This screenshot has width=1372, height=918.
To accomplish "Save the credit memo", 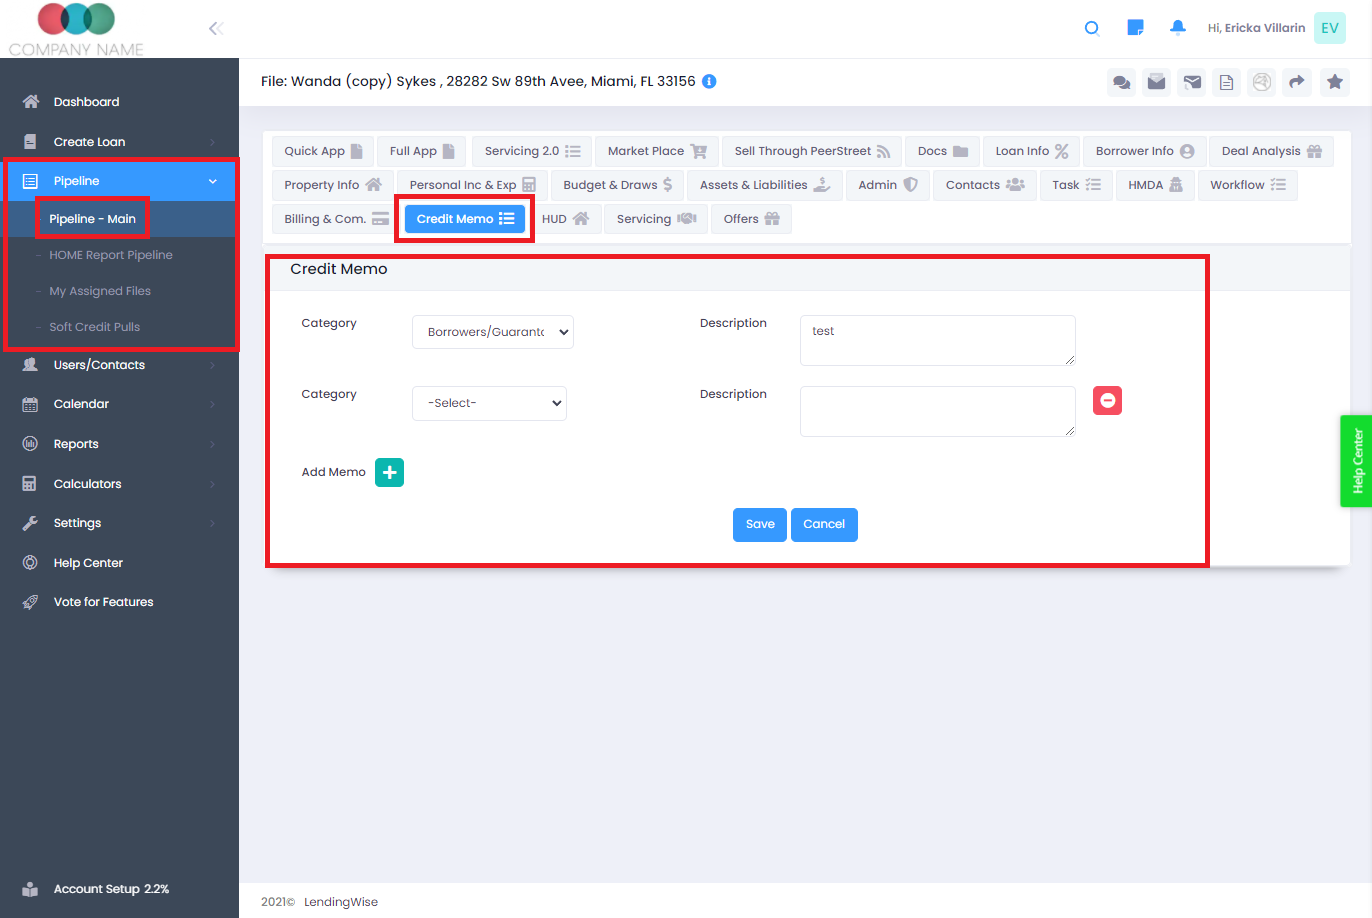I will 760,524.
